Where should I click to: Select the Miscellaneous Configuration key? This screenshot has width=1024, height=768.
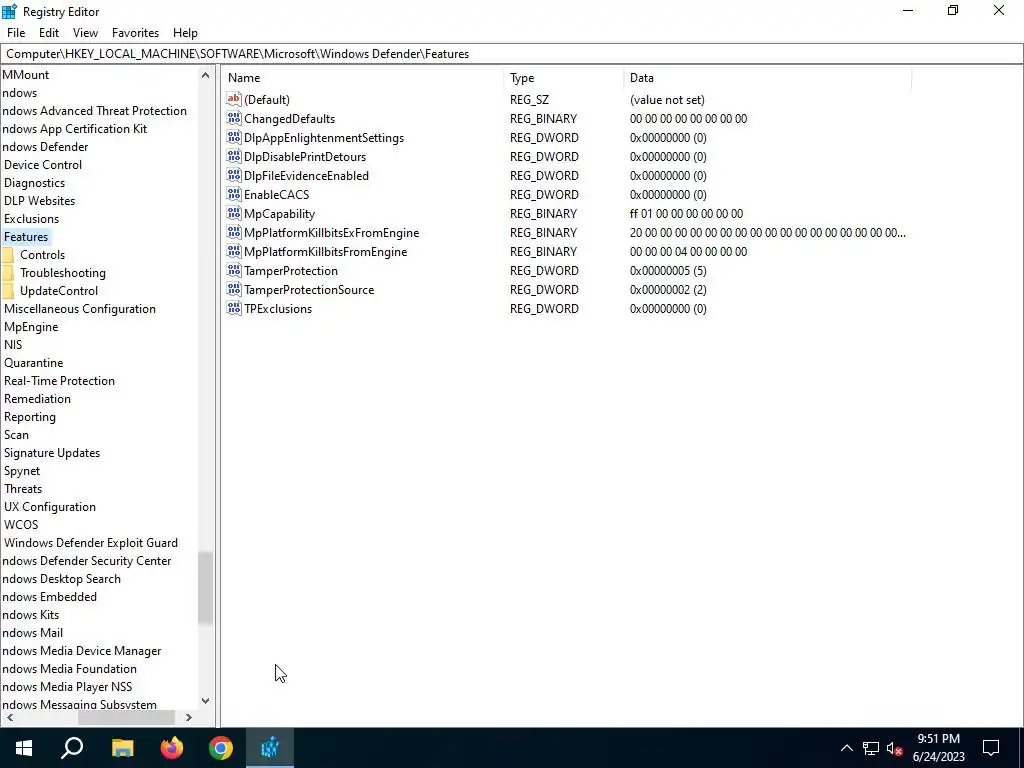(x=80, y=309)
